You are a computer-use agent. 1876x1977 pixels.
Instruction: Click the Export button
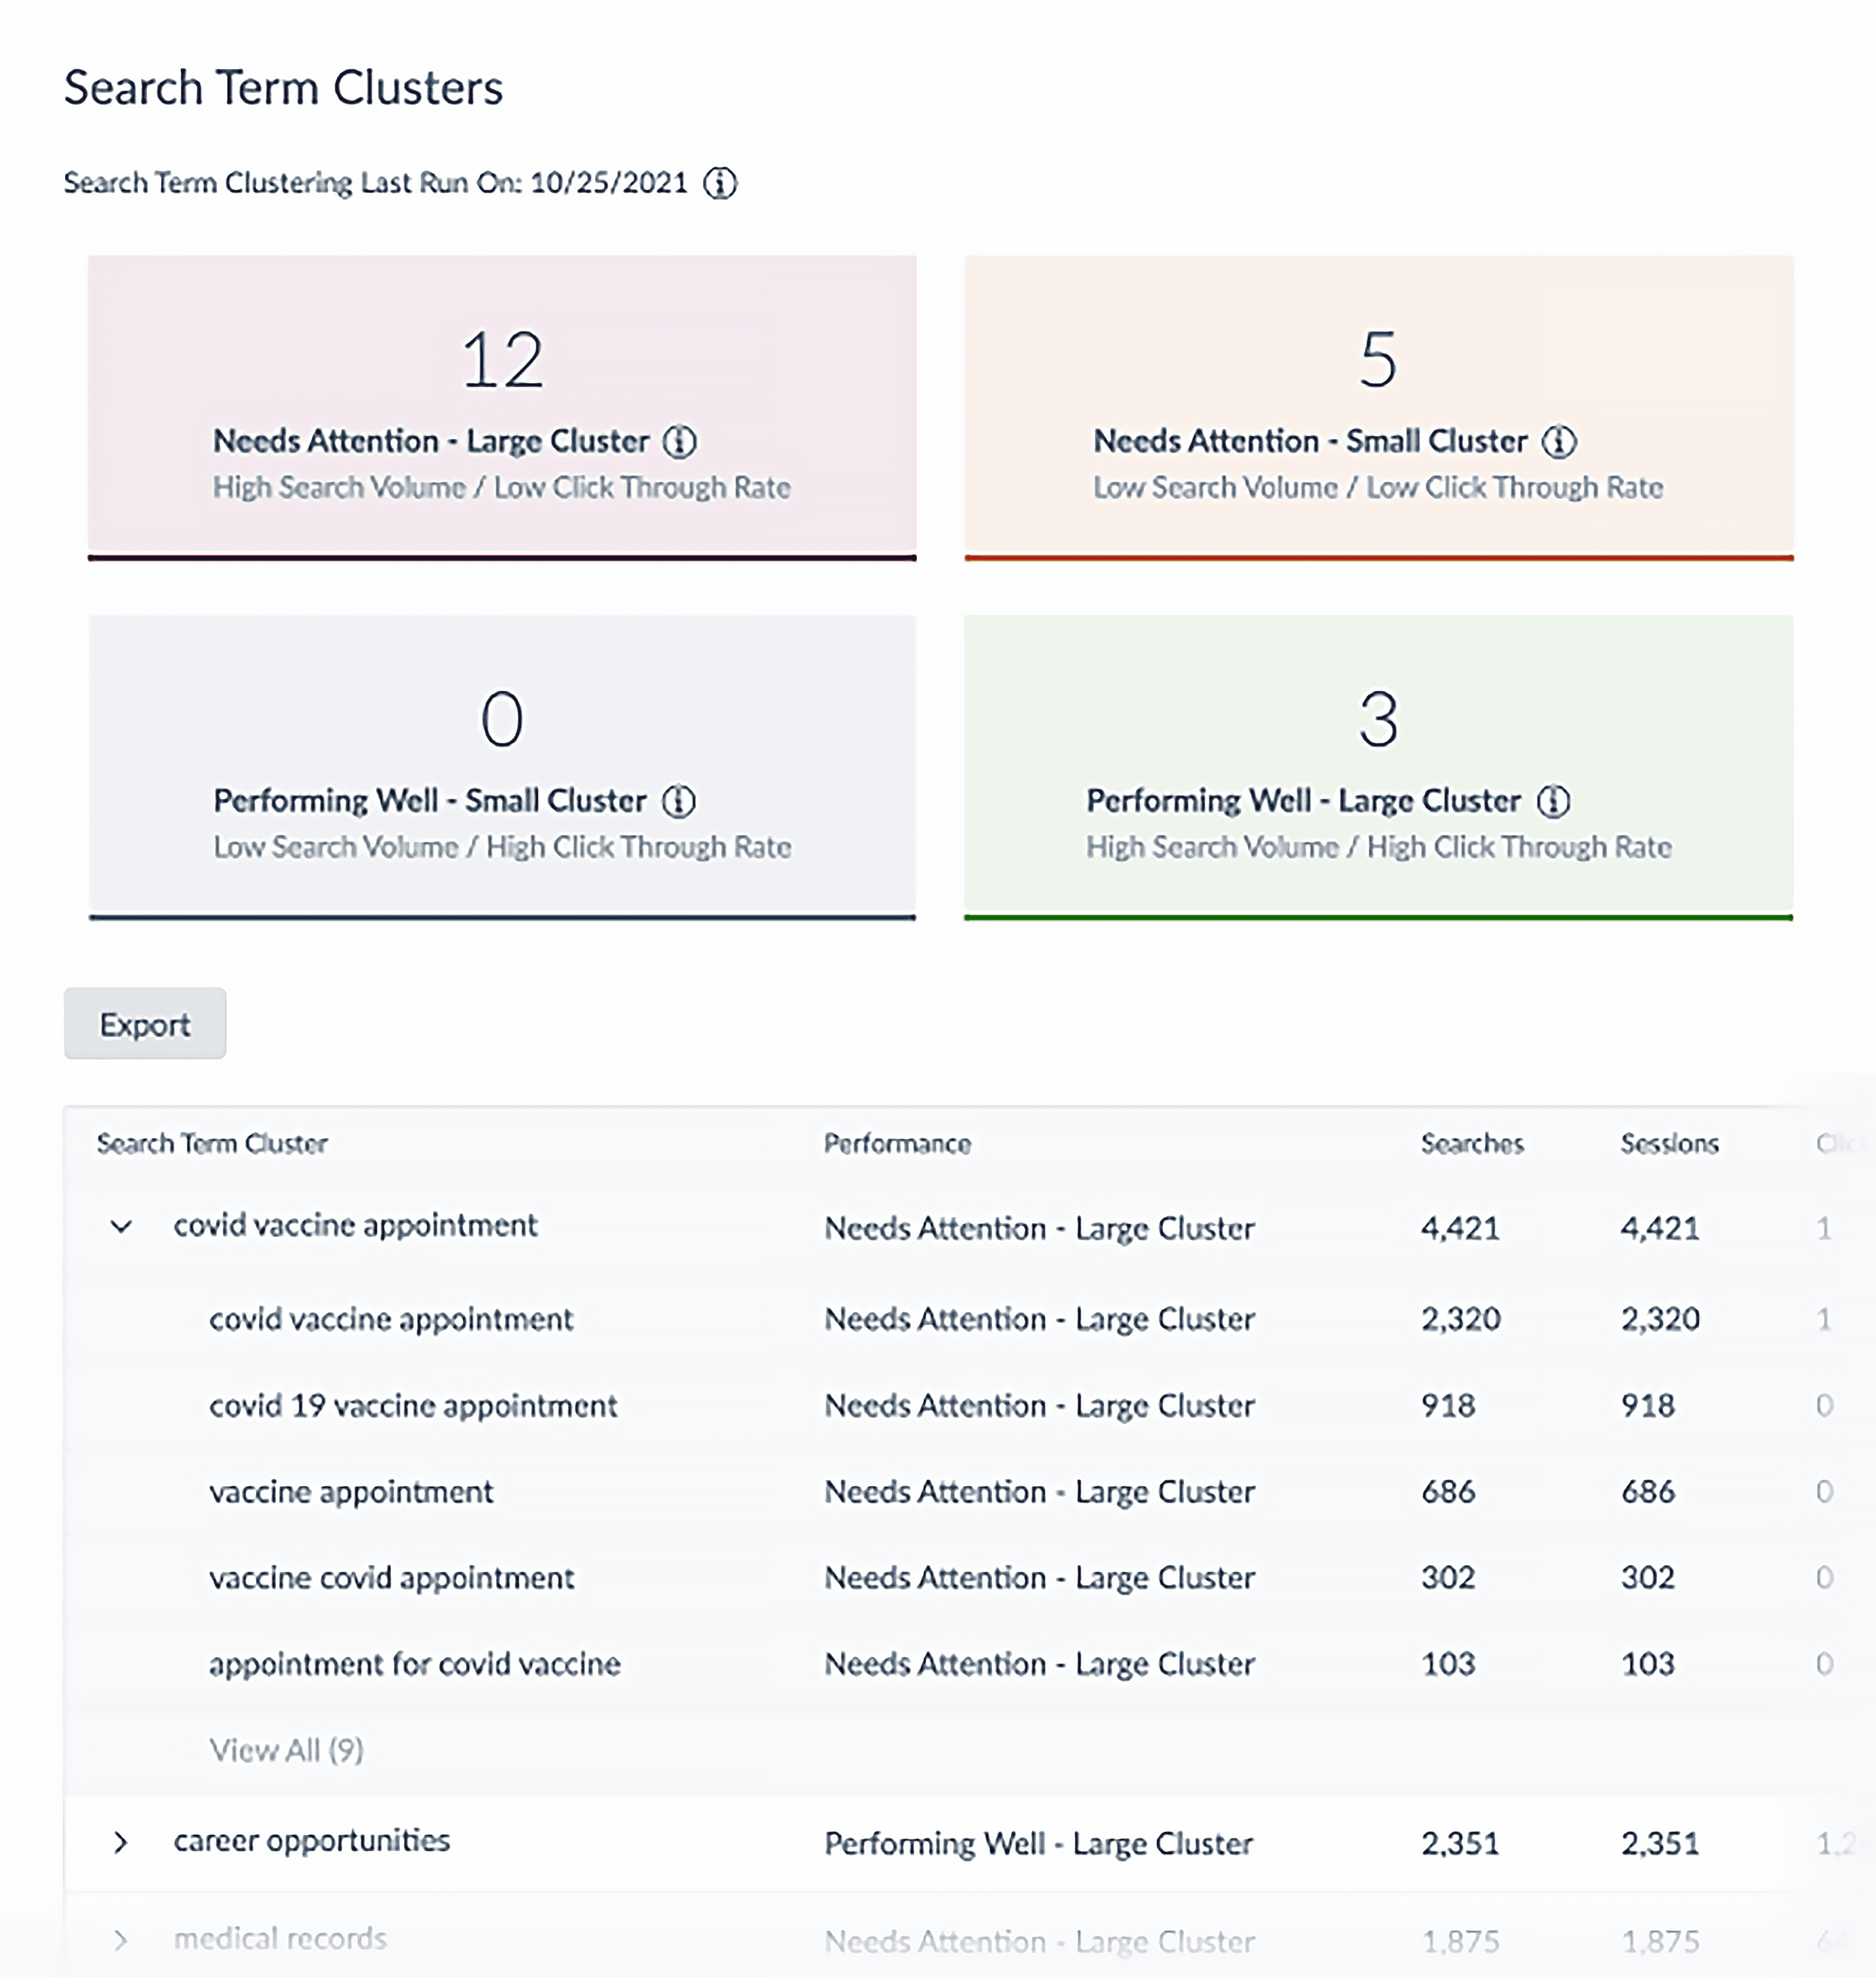[x=145, y=1024]
